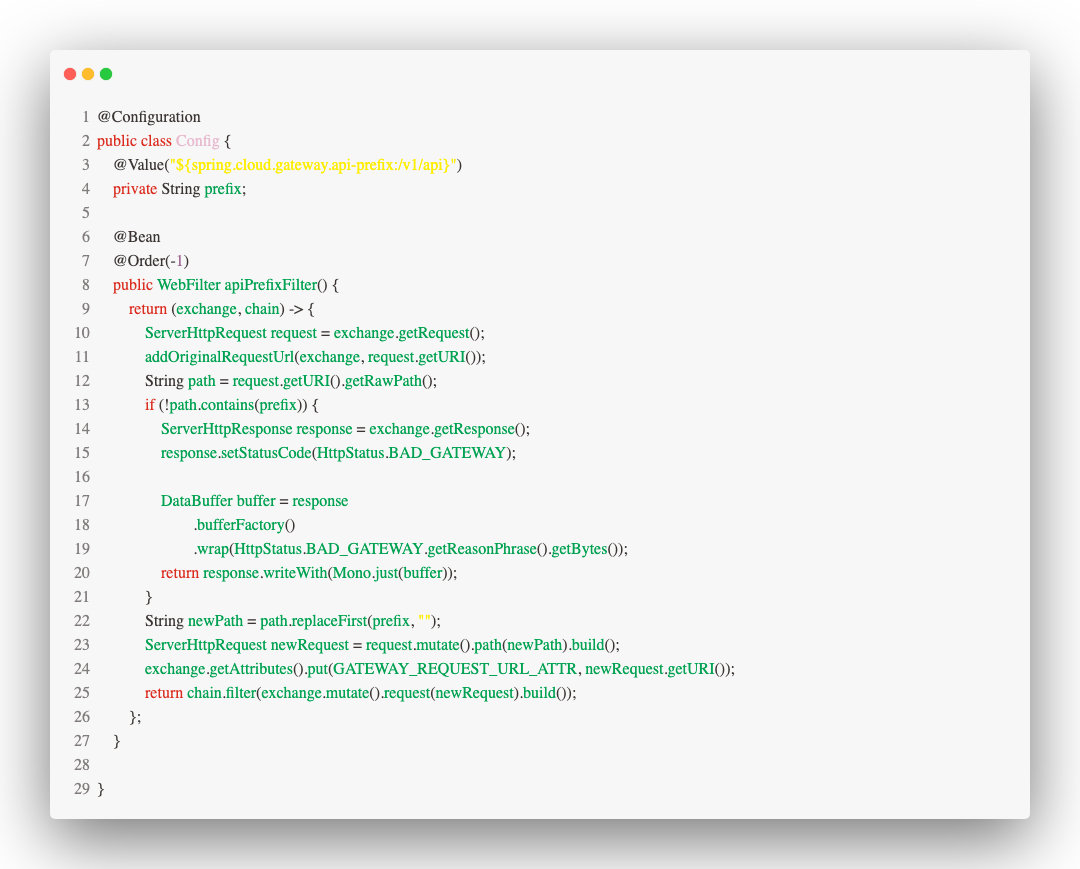Click GATEWAY_REQUEST_URL_ATTR on line 24
This screenshot has width=1080, height=869.
point(455,669)
